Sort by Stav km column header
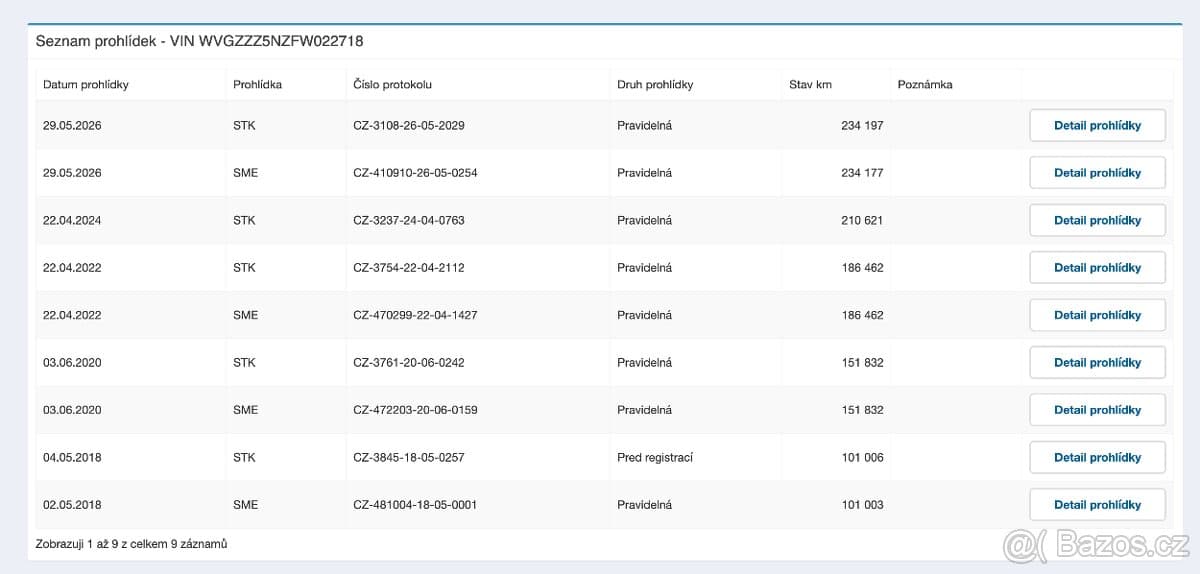 [x=810, y=85]
